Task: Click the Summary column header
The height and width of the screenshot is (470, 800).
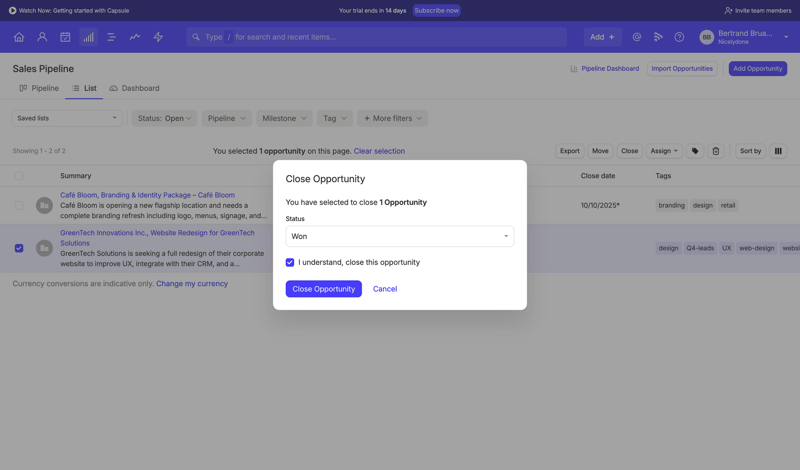Action: pyautogui.click(x=76, y=176)
